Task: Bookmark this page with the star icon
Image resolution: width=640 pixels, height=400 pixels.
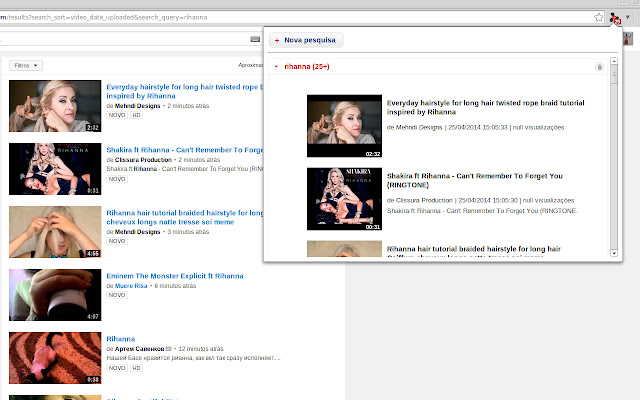Action: [x=598, y=17]
